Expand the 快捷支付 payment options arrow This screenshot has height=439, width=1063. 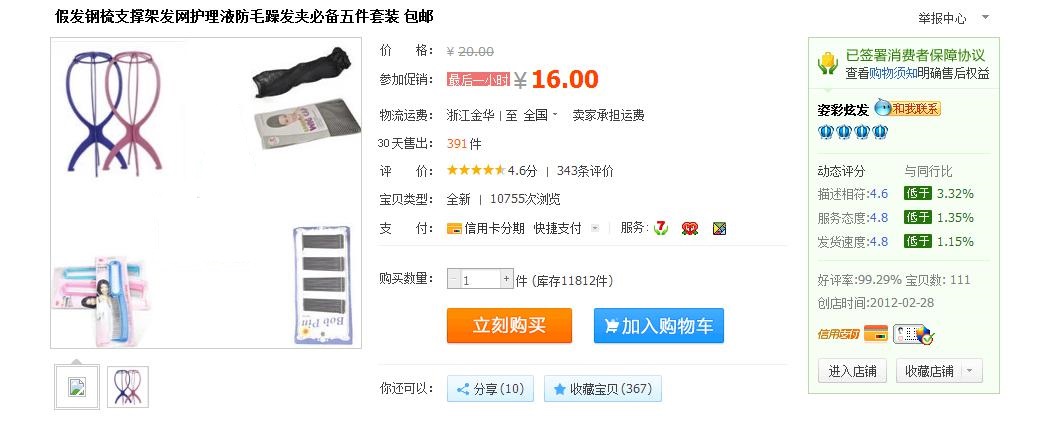pos(595,228)
